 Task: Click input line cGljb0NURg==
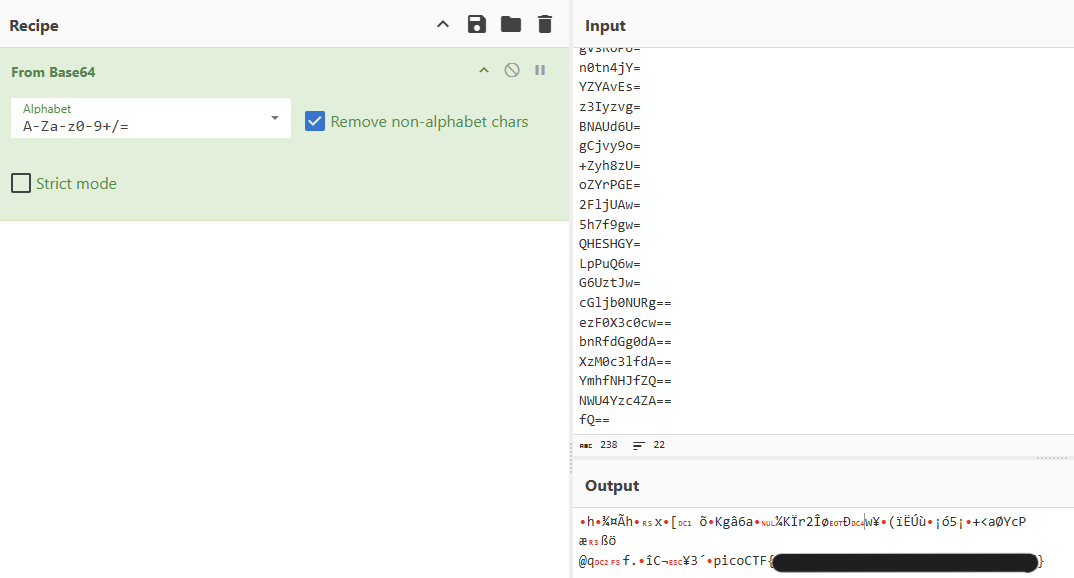[625, 303]
